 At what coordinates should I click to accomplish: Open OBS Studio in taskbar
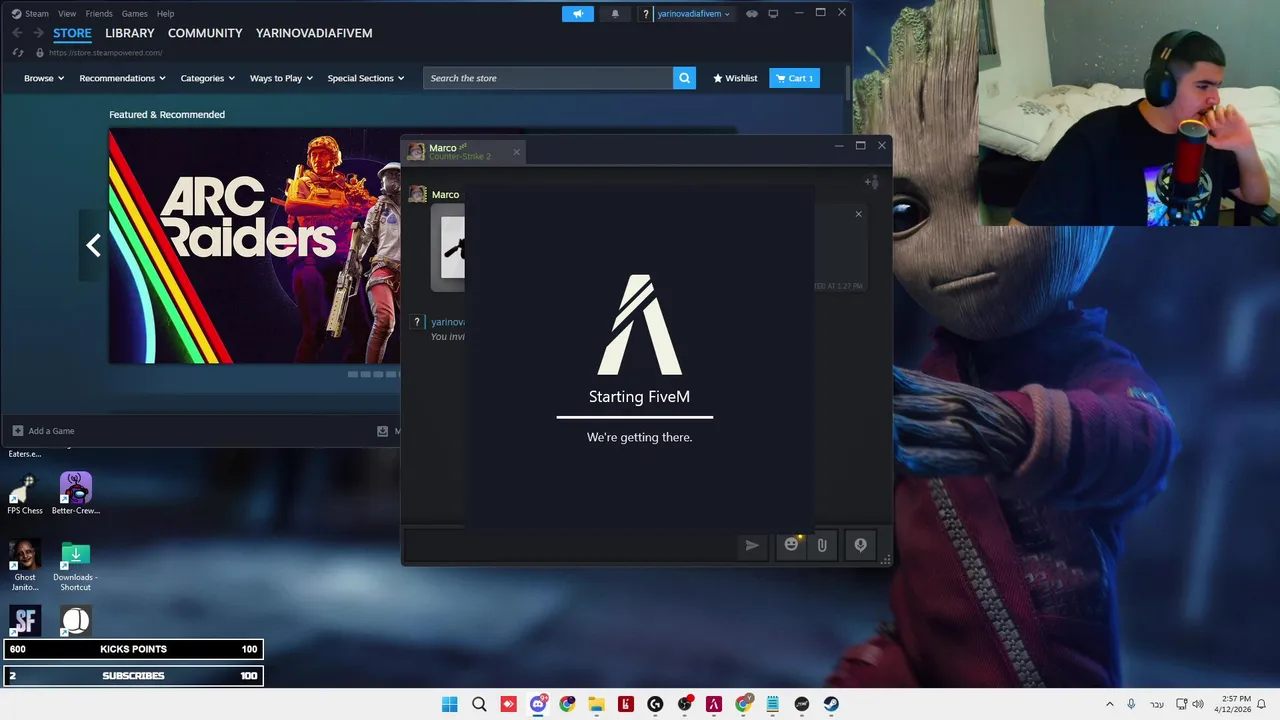[x=684, y=704]
